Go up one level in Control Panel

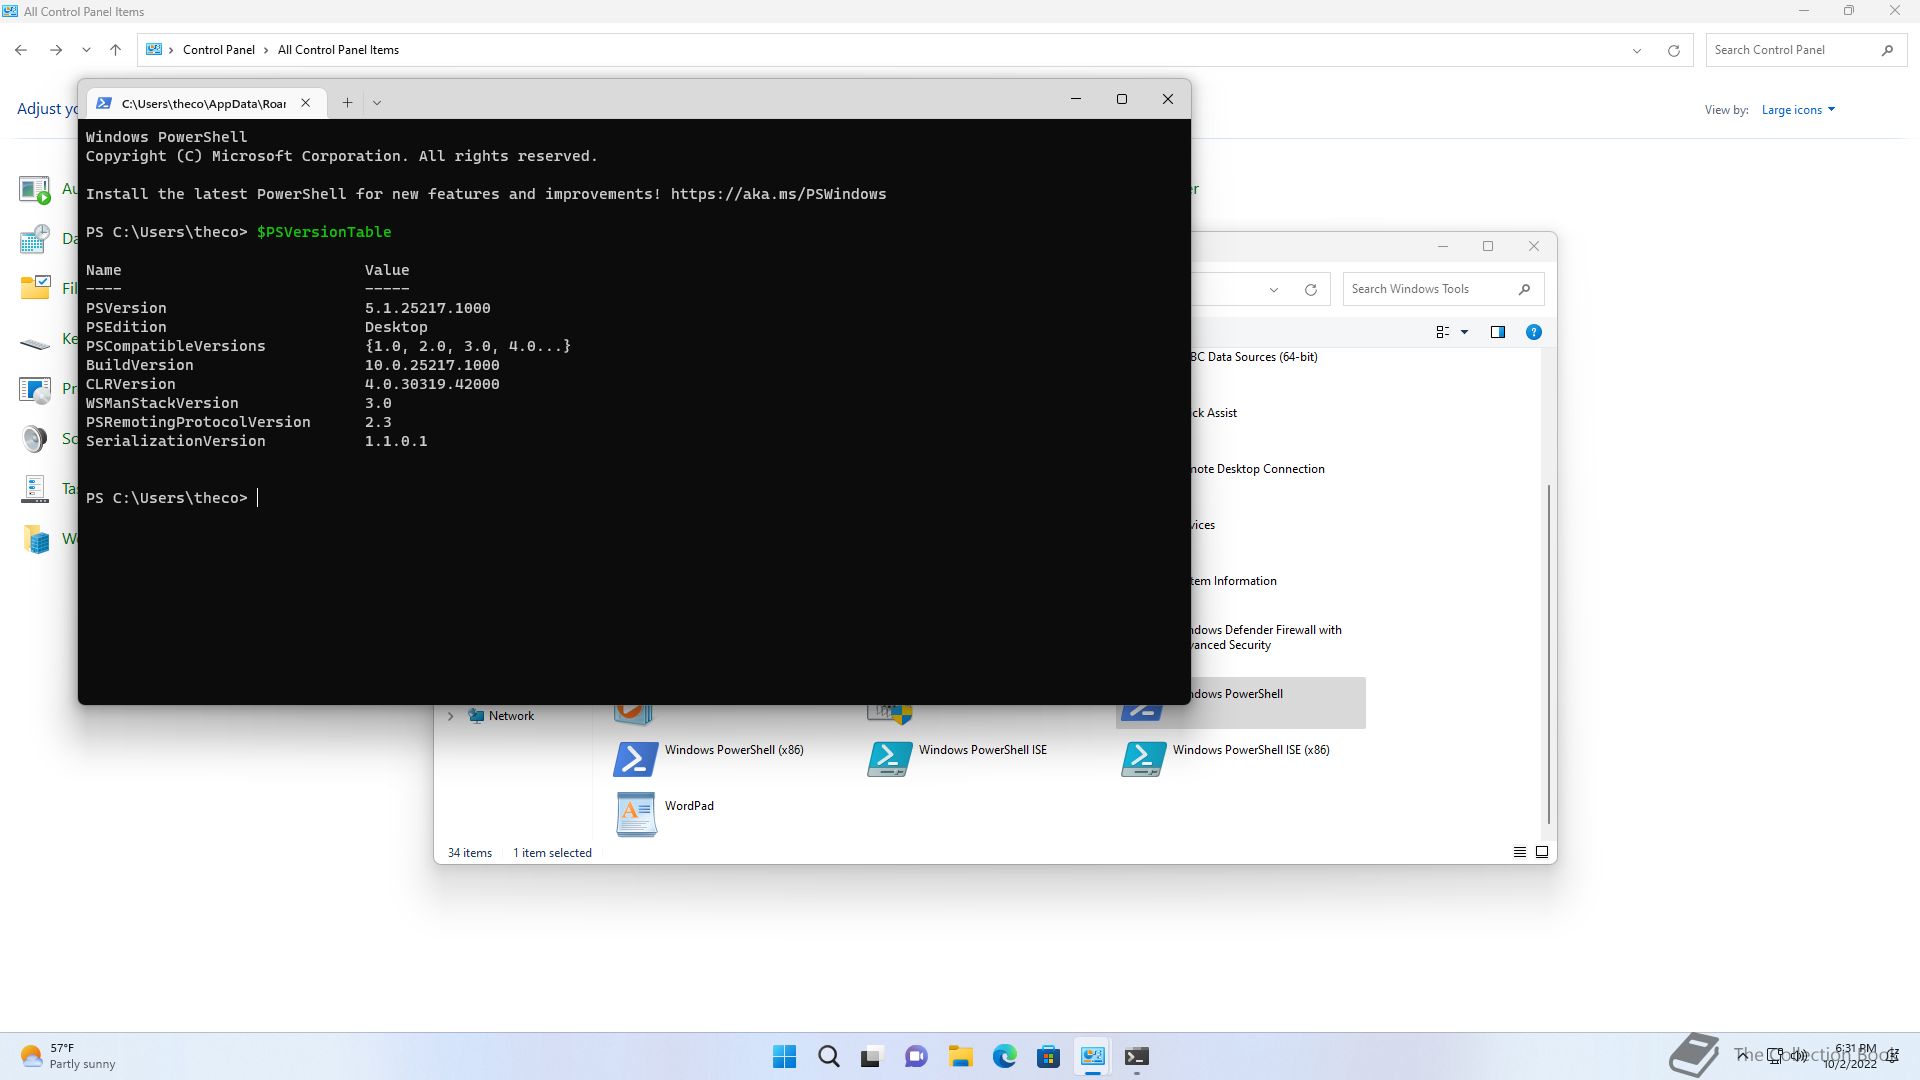point(115,50)
